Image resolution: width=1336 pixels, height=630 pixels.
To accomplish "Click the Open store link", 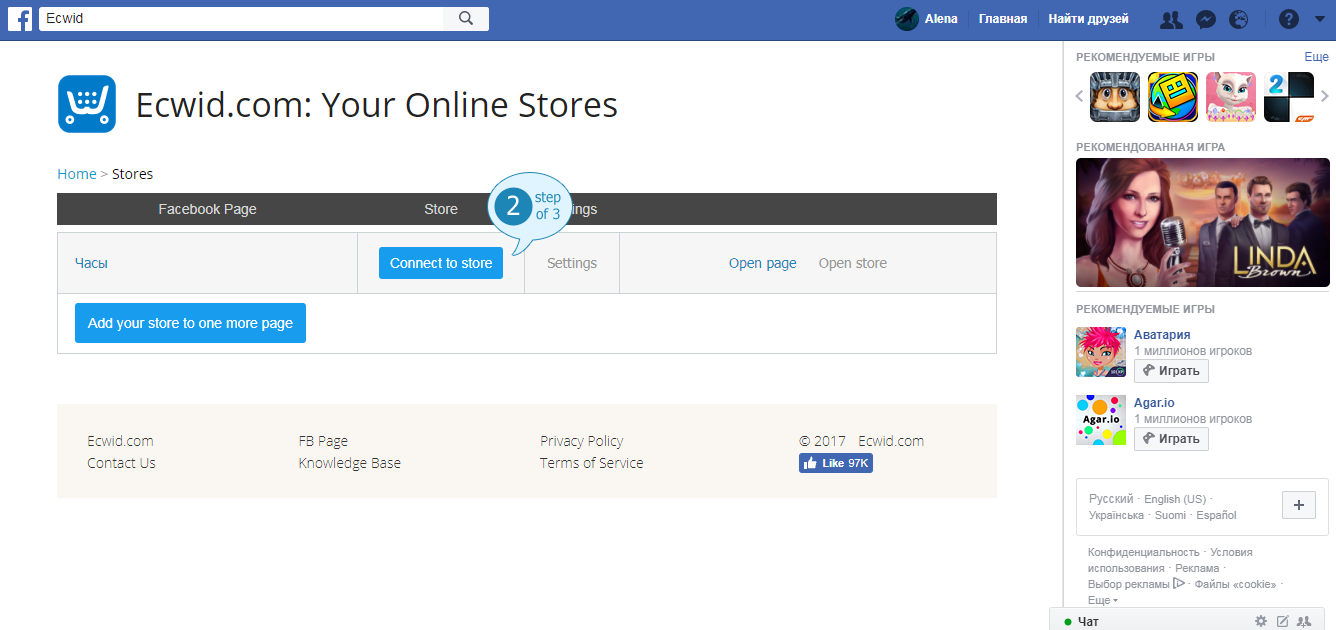I will point(853,263).
